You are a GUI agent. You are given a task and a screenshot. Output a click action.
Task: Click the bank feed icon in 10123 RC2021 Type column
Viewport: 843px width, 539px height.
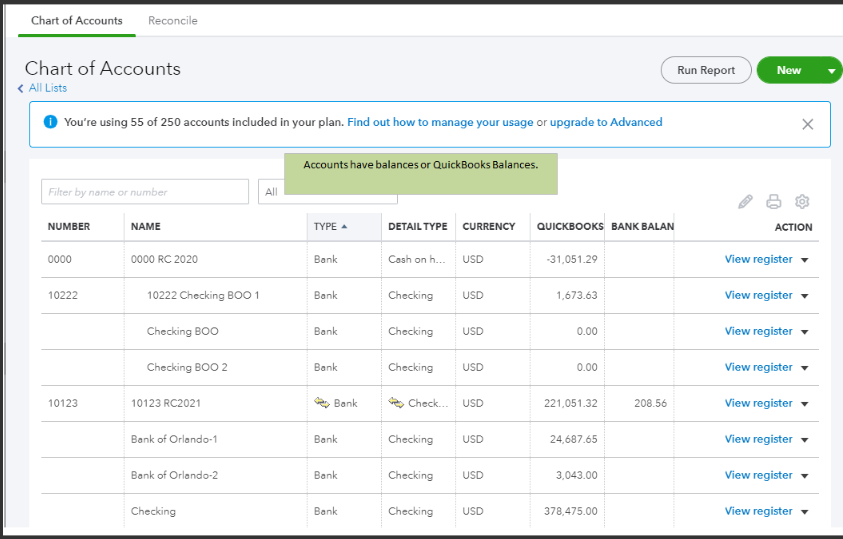[x=322, y=403]
